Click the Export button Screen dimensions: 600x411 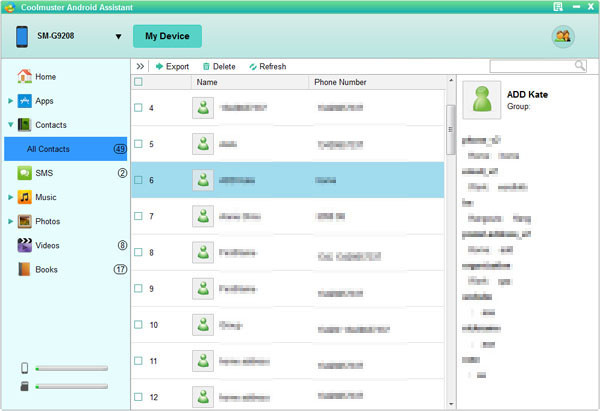point(172,67)
